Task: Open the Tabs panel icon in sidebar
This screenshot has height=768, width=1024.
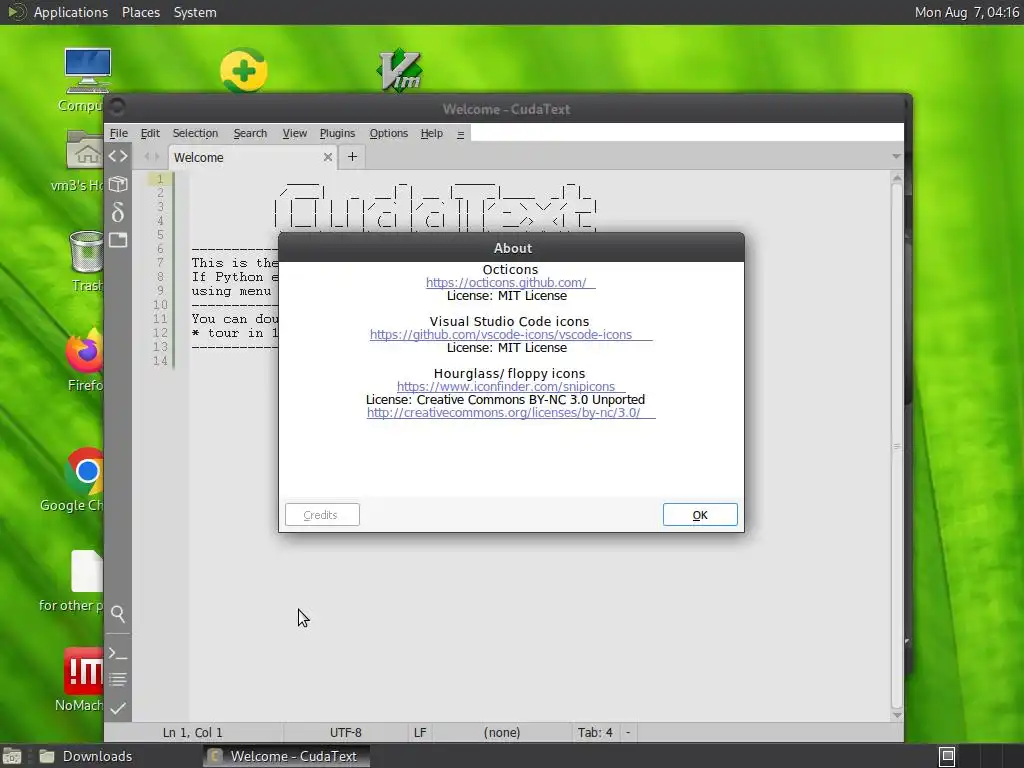Action: [118, 240]
